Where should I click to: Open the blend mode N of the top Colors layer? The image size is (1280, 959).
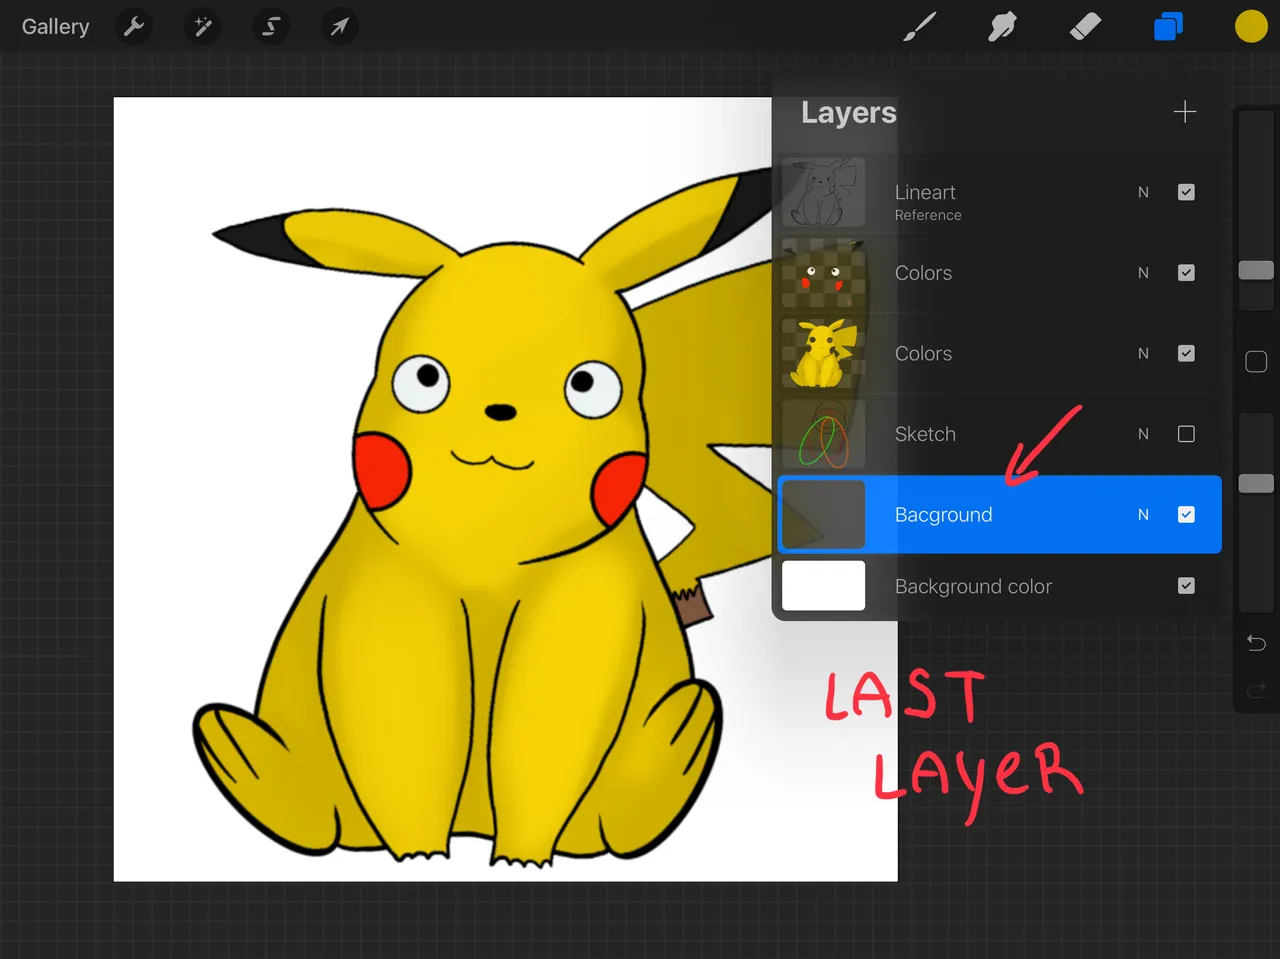coord(1143,273)
